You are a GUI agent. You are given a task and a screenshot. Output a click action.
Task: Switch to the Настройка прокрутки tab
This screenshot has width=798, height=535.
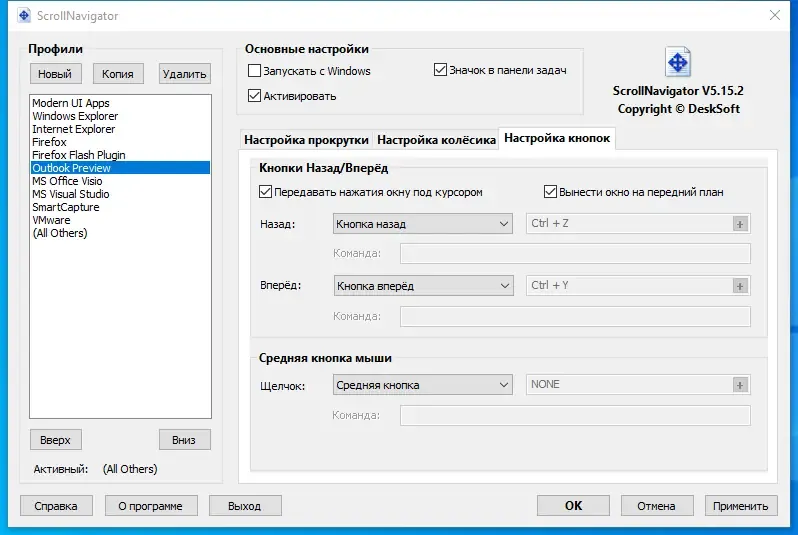[x=305, y=140]
